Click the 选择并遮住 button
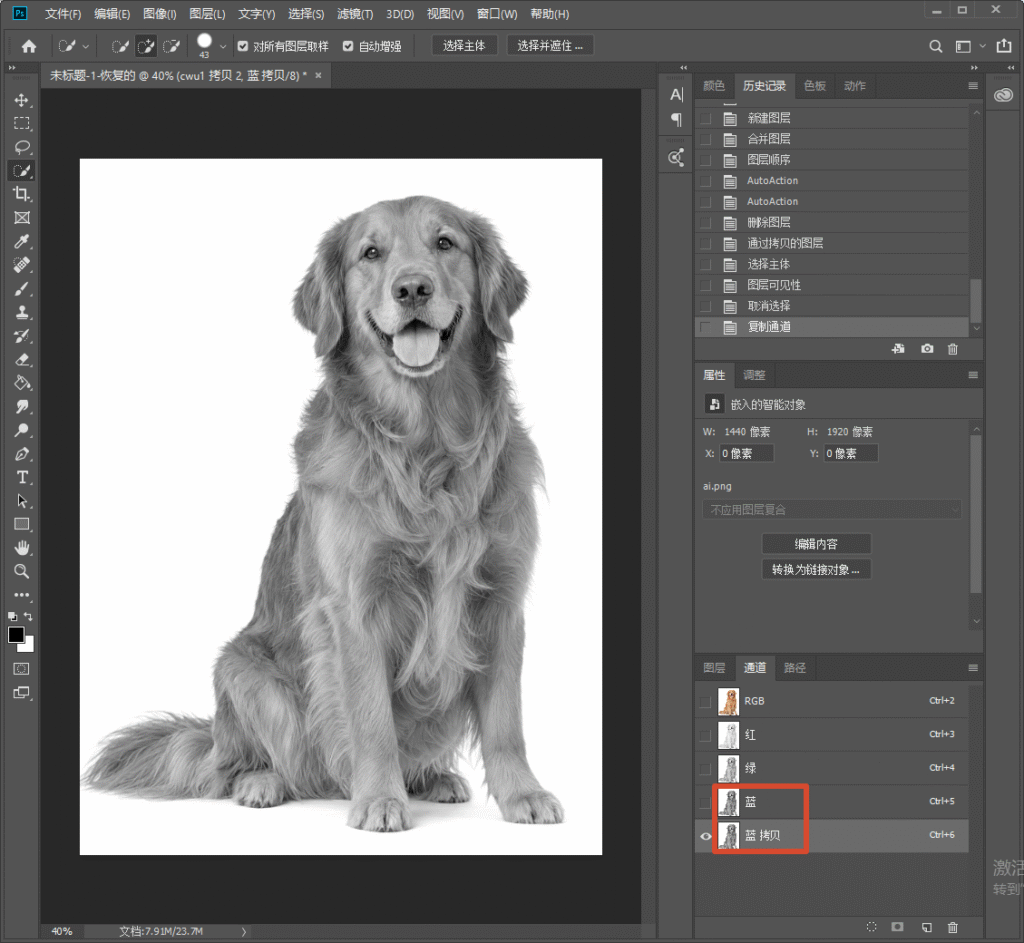The height and width of the screenshot is (943, 1024). pos(550,45)
